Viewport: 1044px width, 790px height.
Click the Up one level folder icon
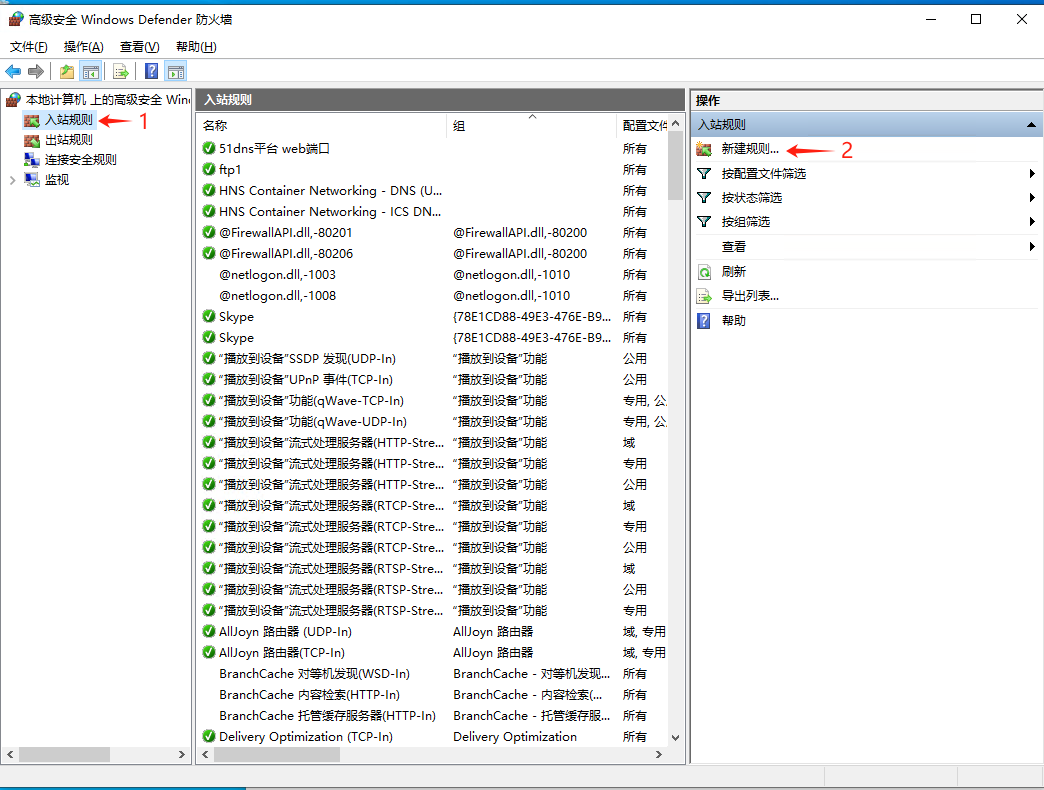coord(66,71)
